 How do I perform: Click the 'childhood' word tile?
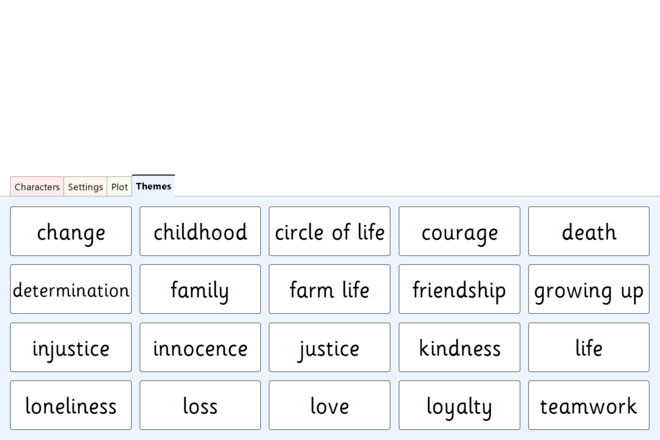pos(200,232)
